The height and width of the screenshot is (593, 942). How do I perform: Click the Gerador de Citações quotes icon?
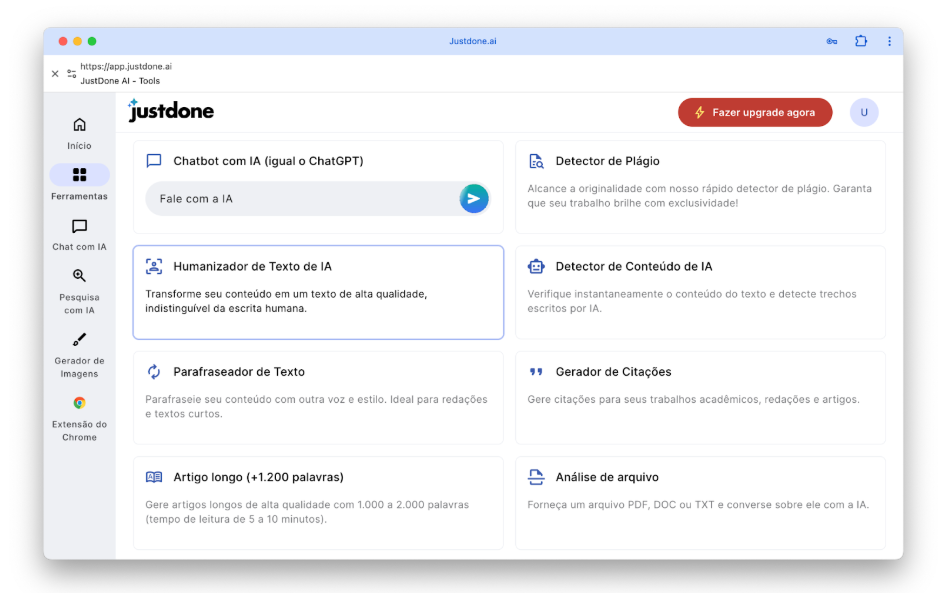click(536, 372)
